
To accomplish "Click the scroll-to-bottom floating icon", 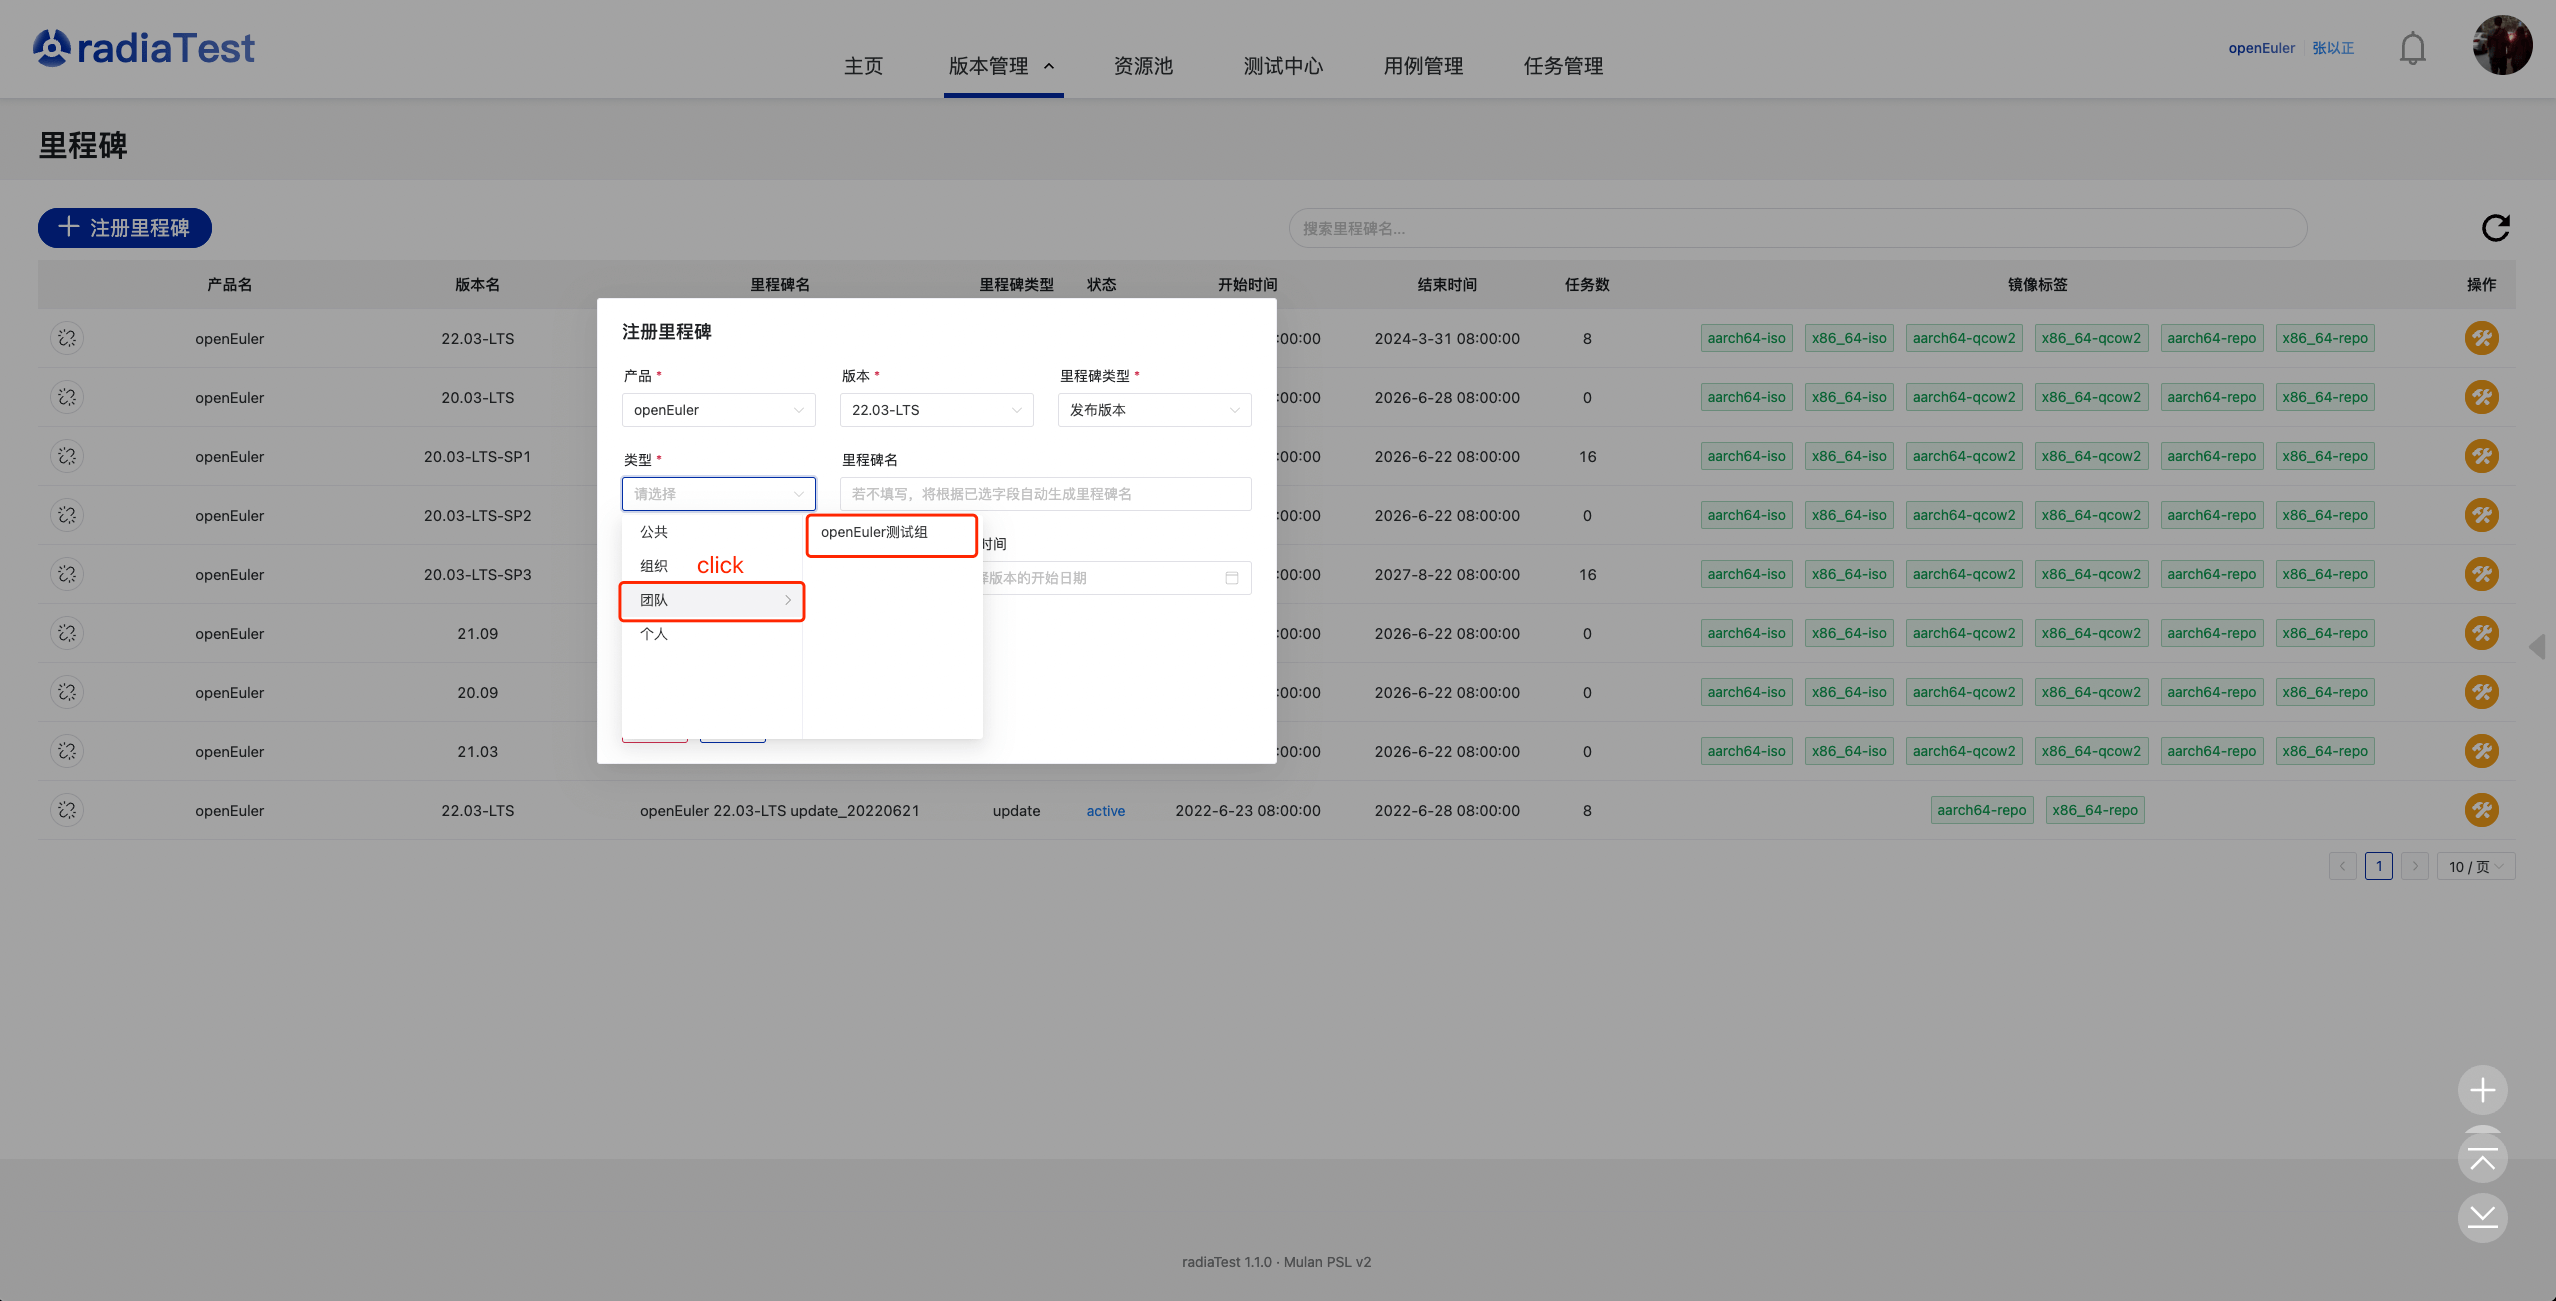I will coord(2482,1217).
